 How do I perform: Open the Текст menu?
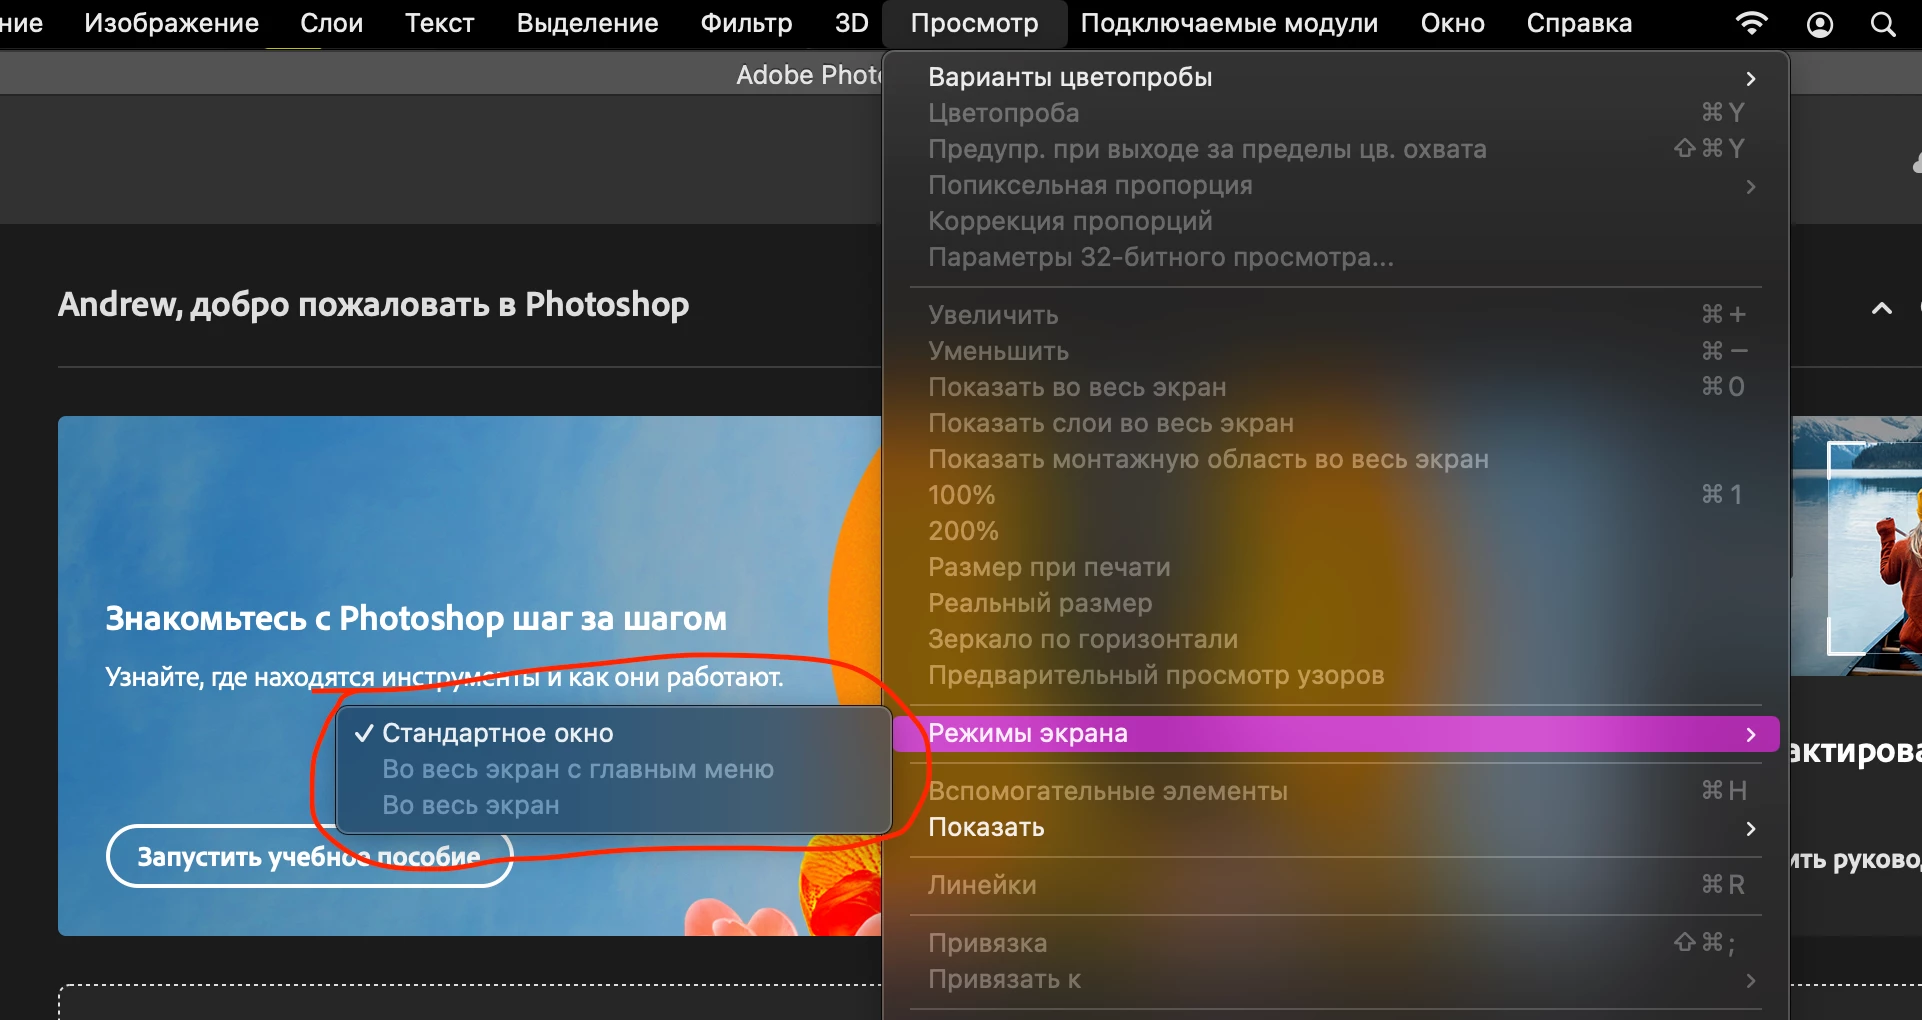pyautogui.click(x=439, y=23)
